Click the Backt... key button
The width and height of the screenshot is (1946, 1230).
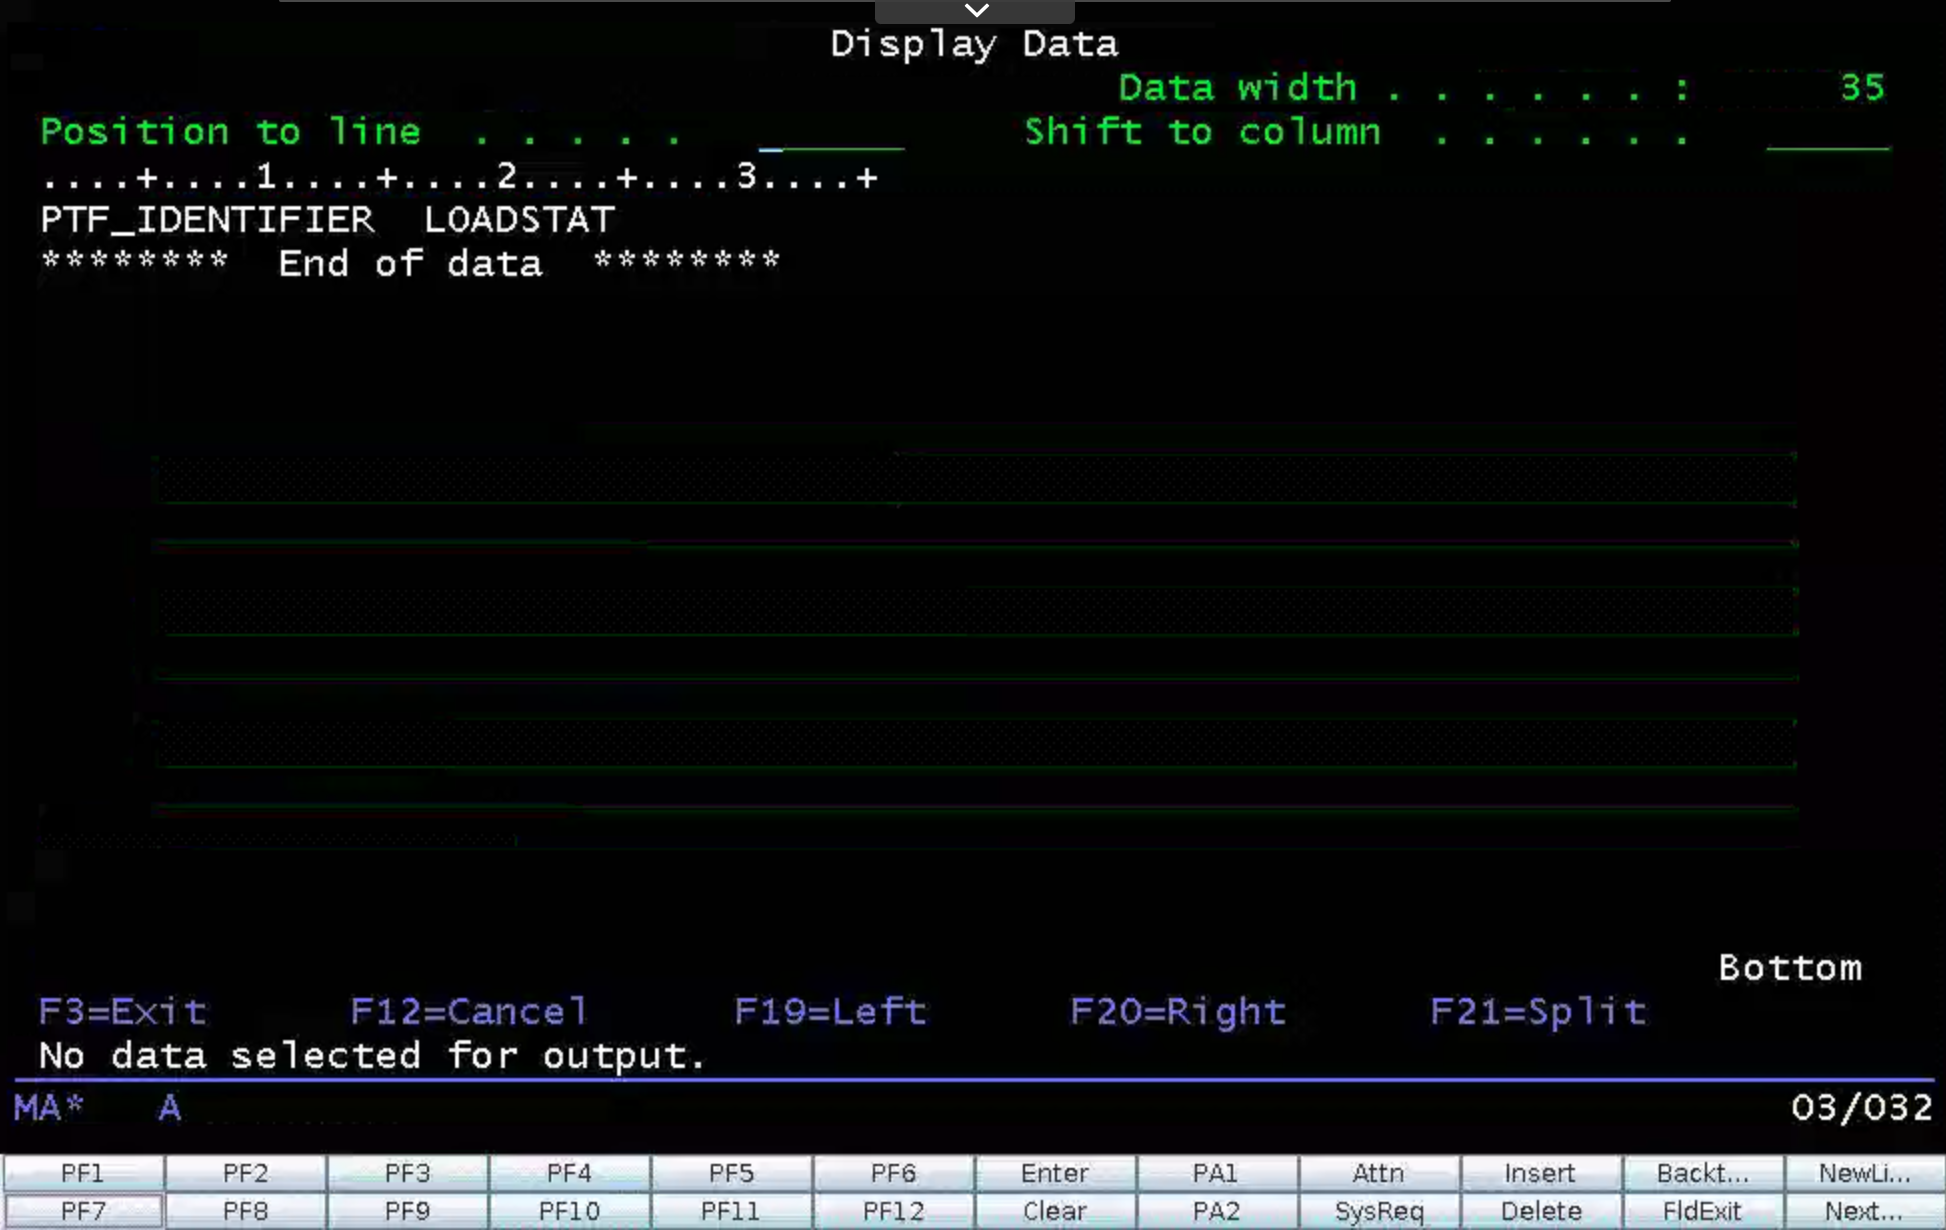point(1703,1173)
